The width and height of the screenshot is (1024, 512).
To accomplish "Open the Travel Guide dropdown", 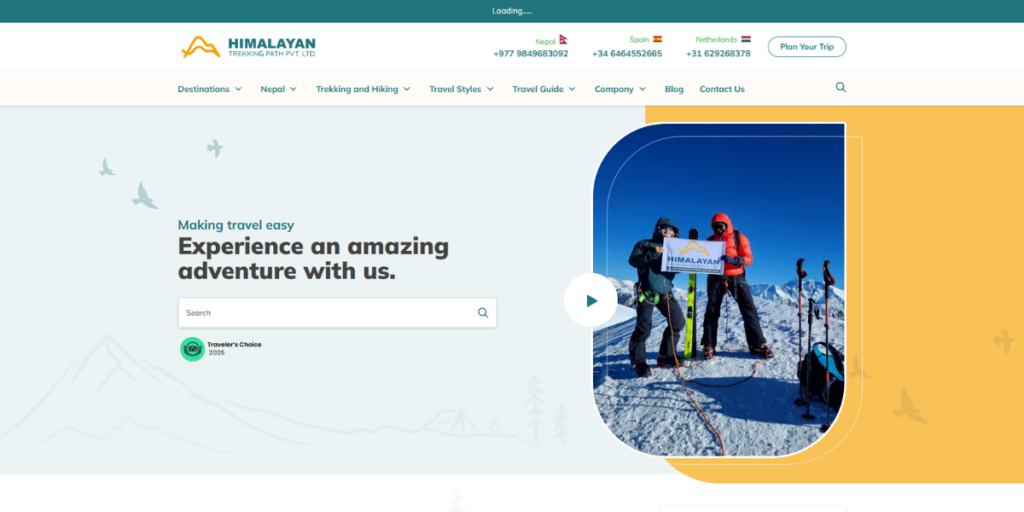I will (544, 89).
